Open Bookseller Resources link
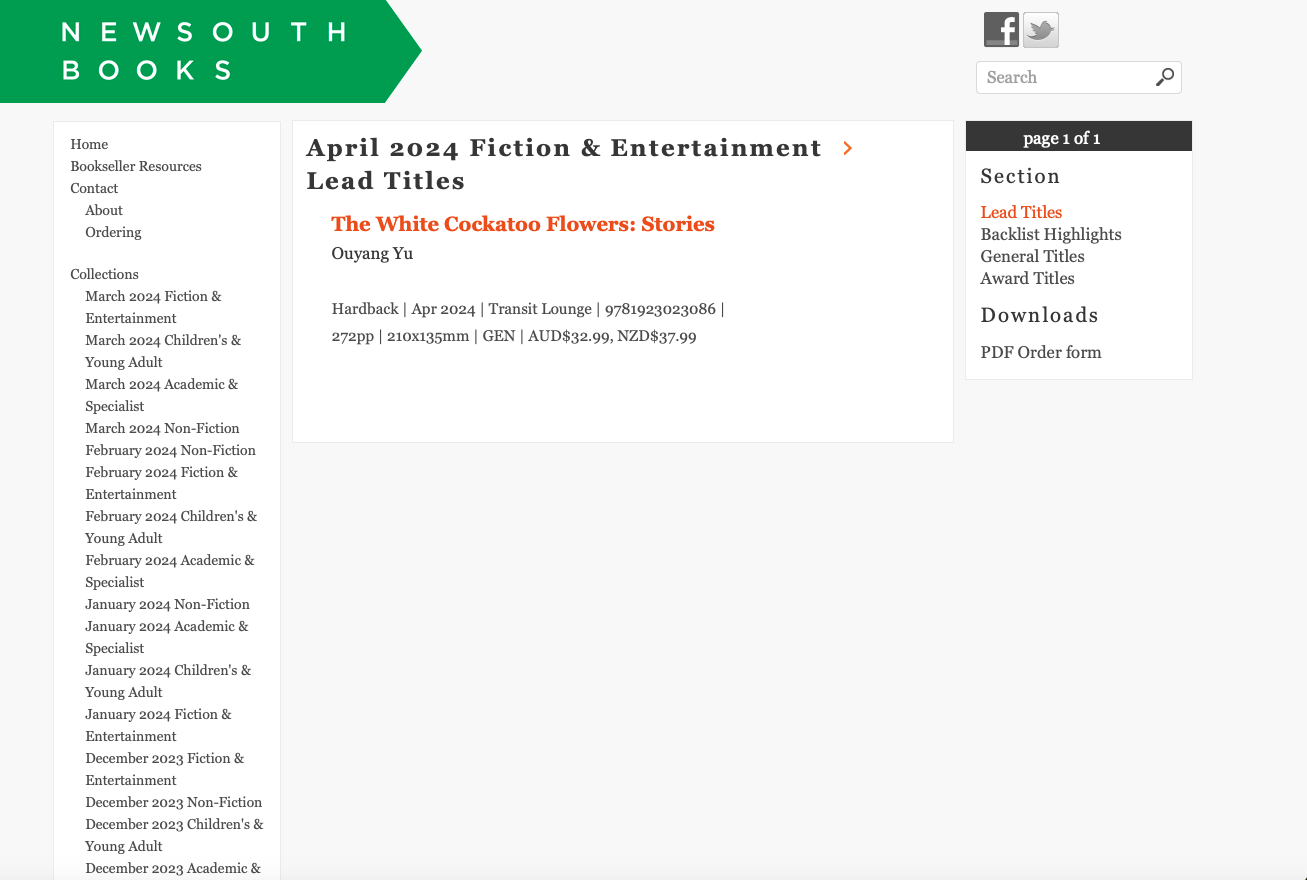 [136, 166]
